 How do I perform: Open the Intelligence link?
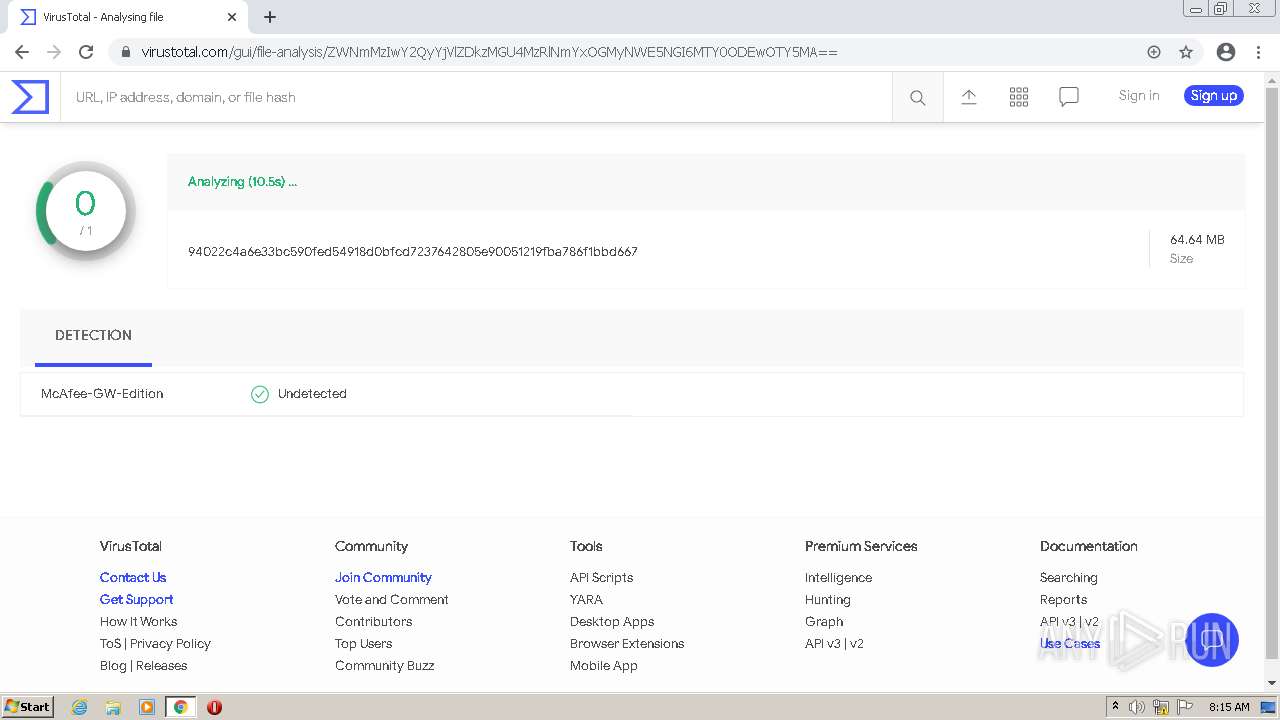coord(838,578)
